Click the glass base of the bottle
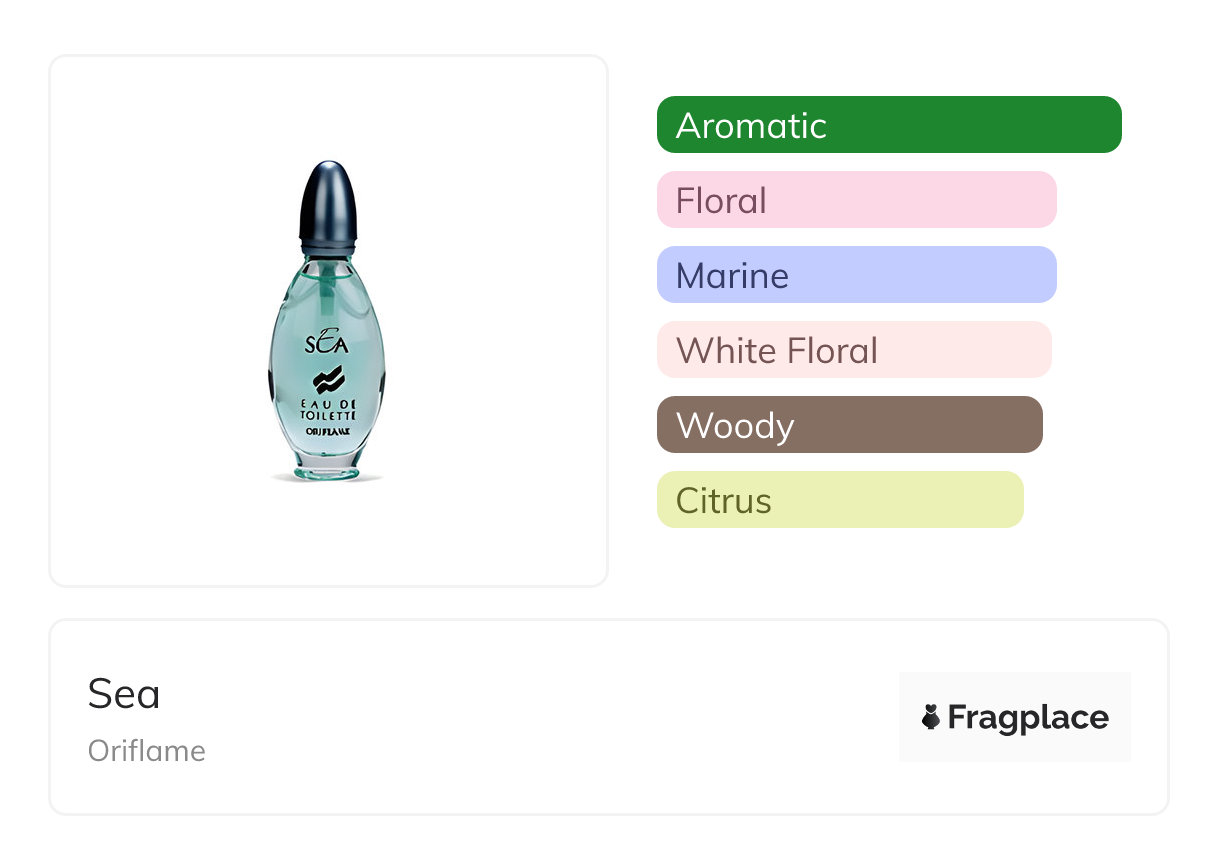 pyautogui.click(x=327, y=467)
